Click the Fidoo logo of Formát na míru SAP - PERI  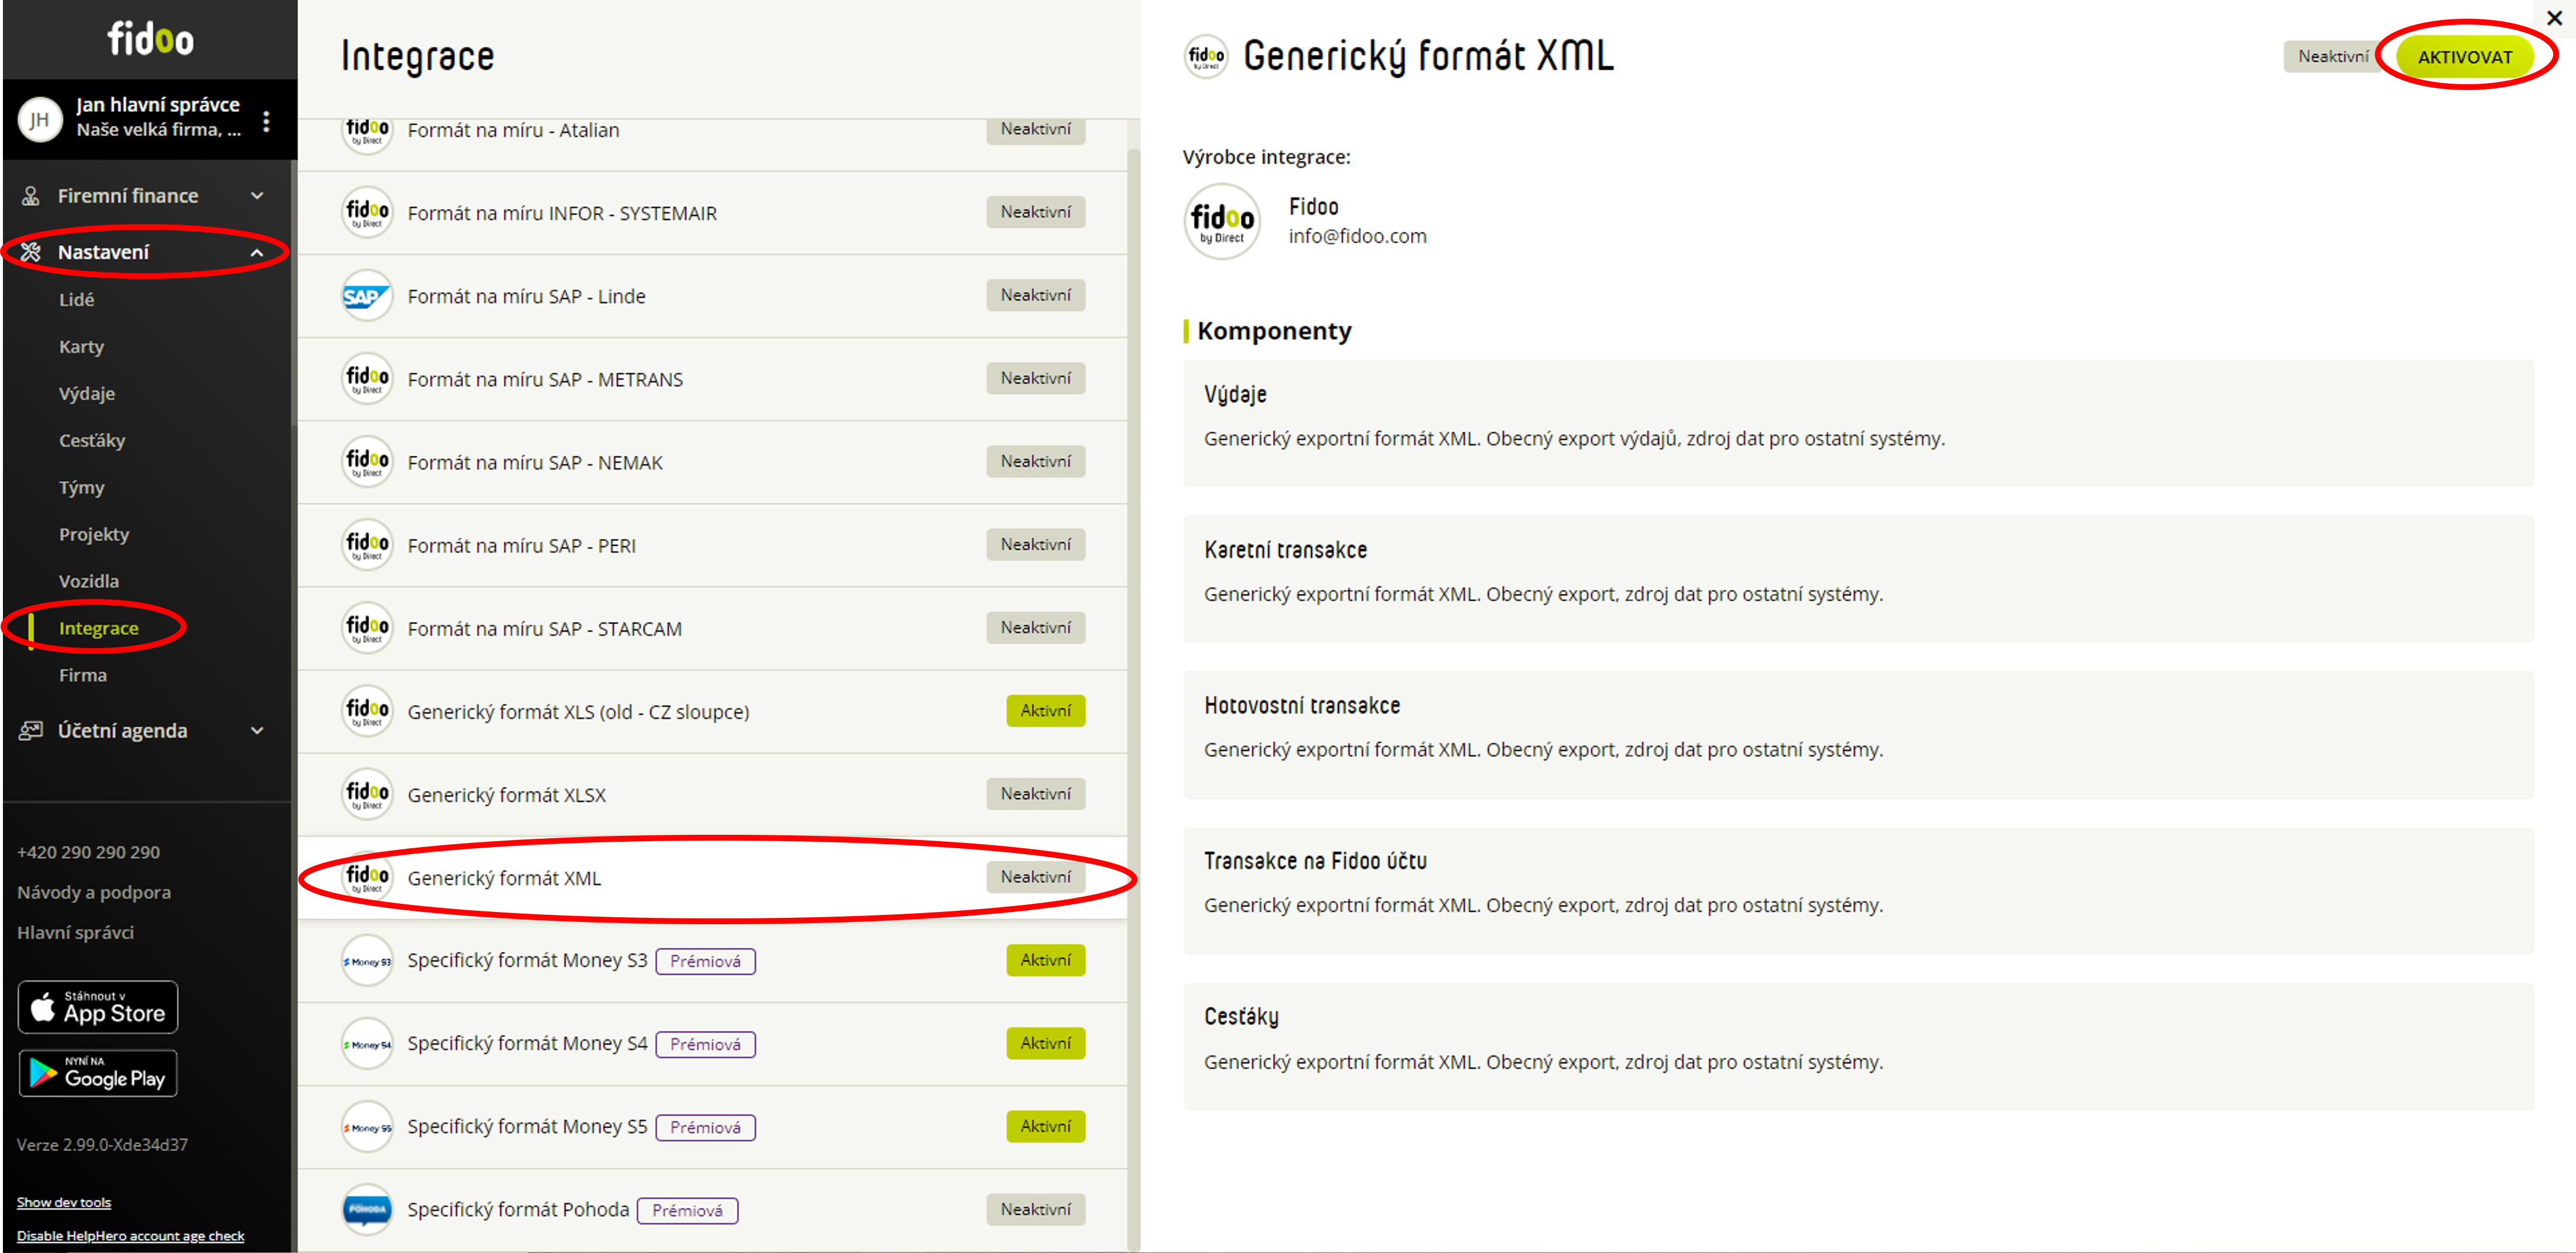(367, 545)
